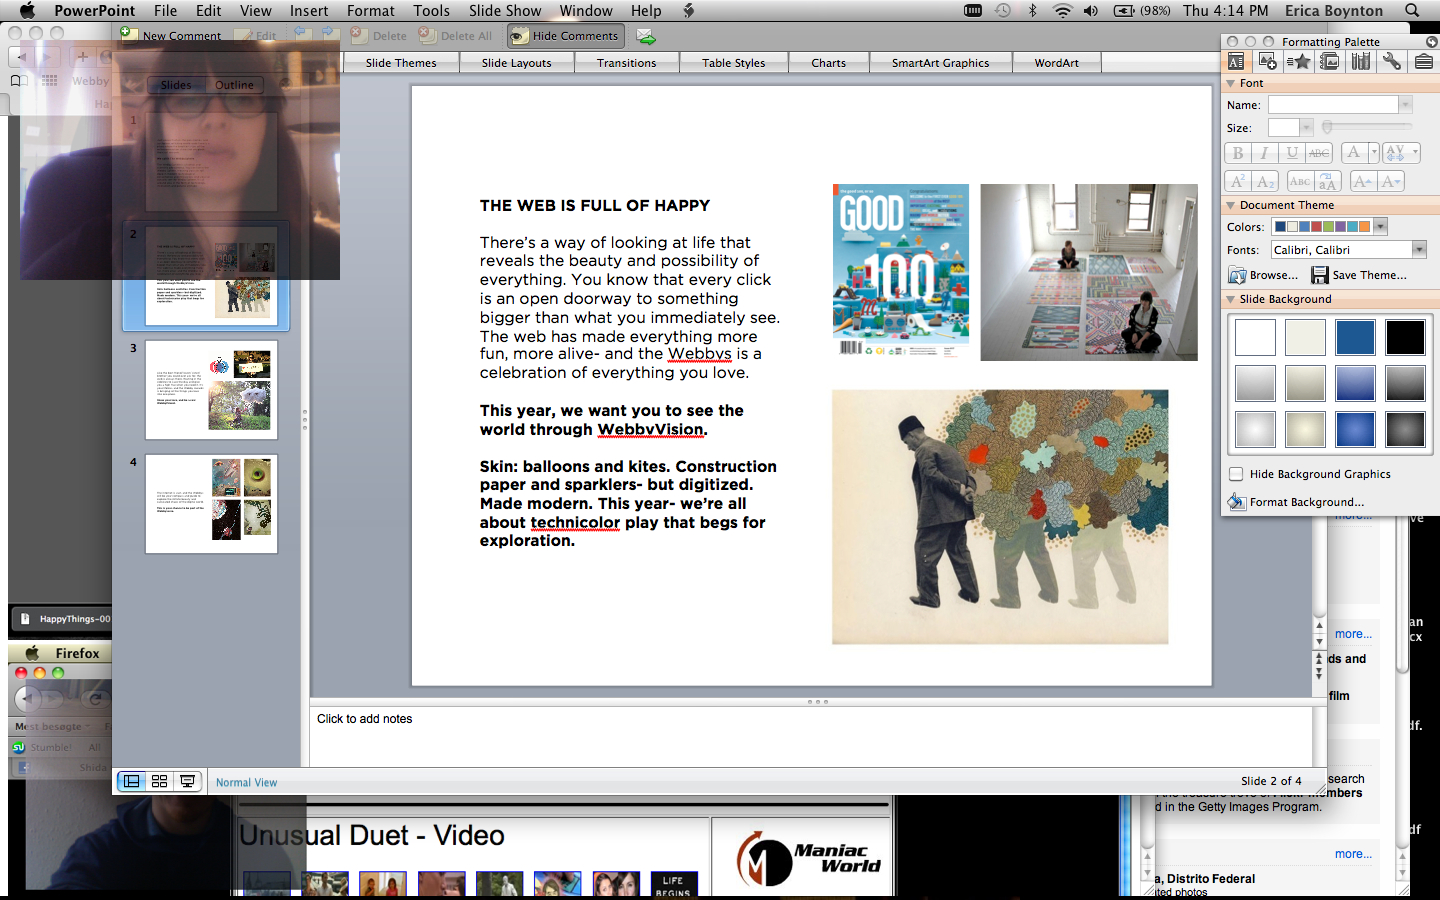Select the white slide background swatch
The image size is (1440, 900).
coord(1255,338)
